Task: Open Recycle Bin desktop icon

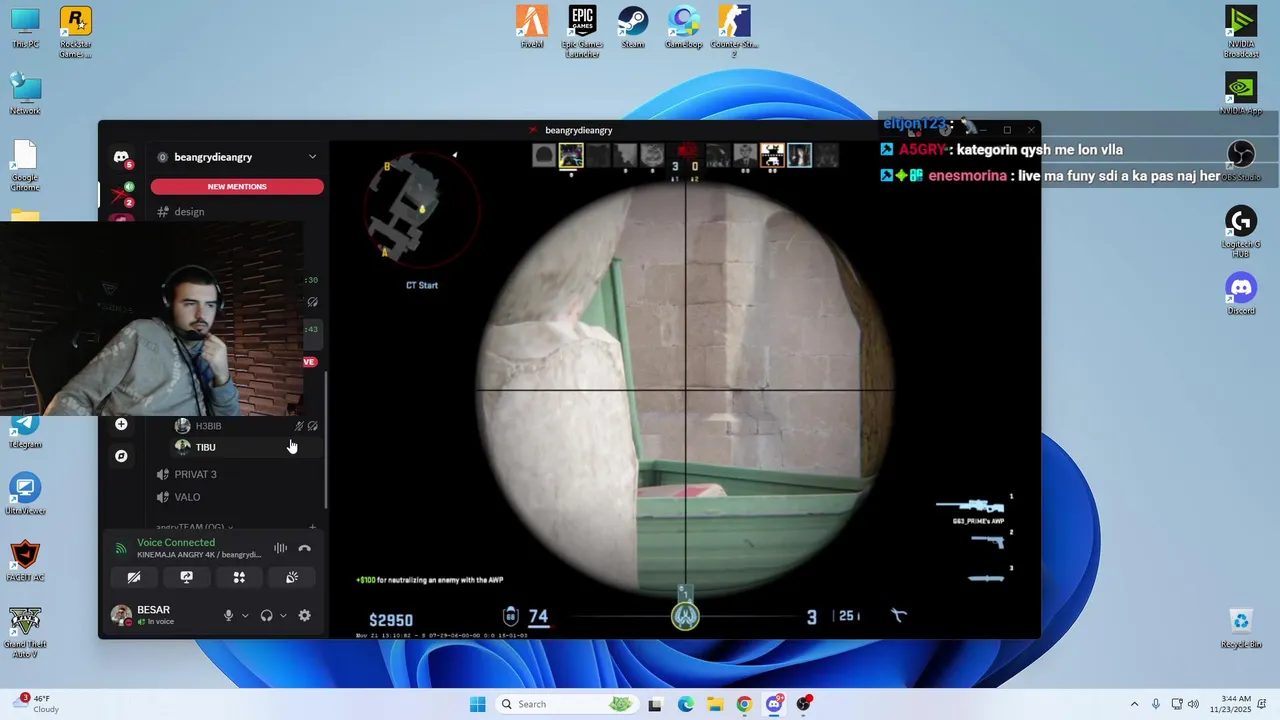Action: click(1241, 627)
